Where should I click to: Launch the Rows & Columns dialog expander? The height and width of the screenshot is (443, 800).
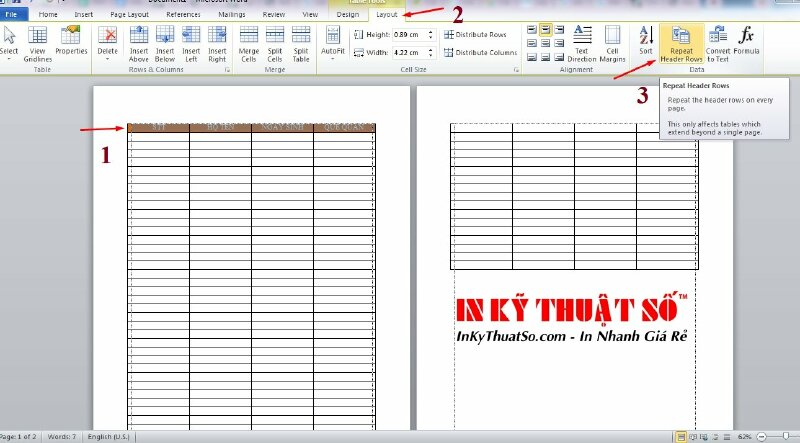click(228, 70)
